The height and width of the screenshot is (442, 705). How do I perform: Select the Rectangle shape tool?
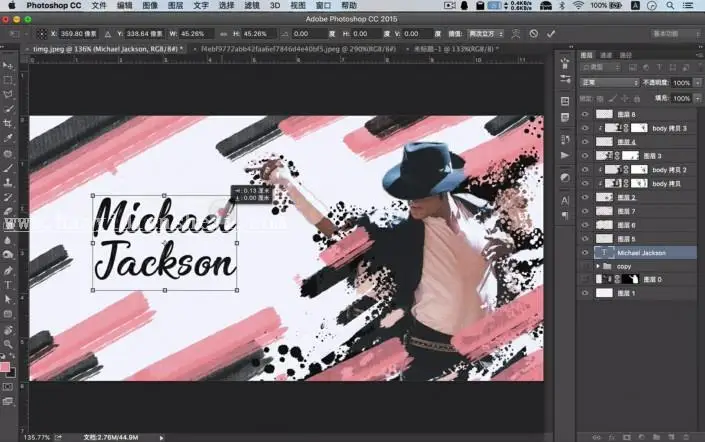coord(8,314)
